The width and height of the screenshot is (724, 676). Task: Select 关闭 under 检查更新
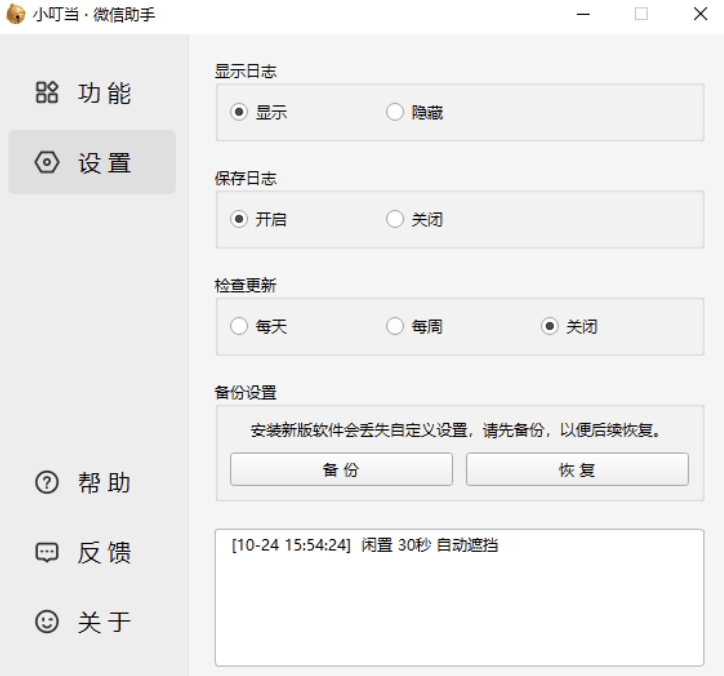[x=549, y=327]
